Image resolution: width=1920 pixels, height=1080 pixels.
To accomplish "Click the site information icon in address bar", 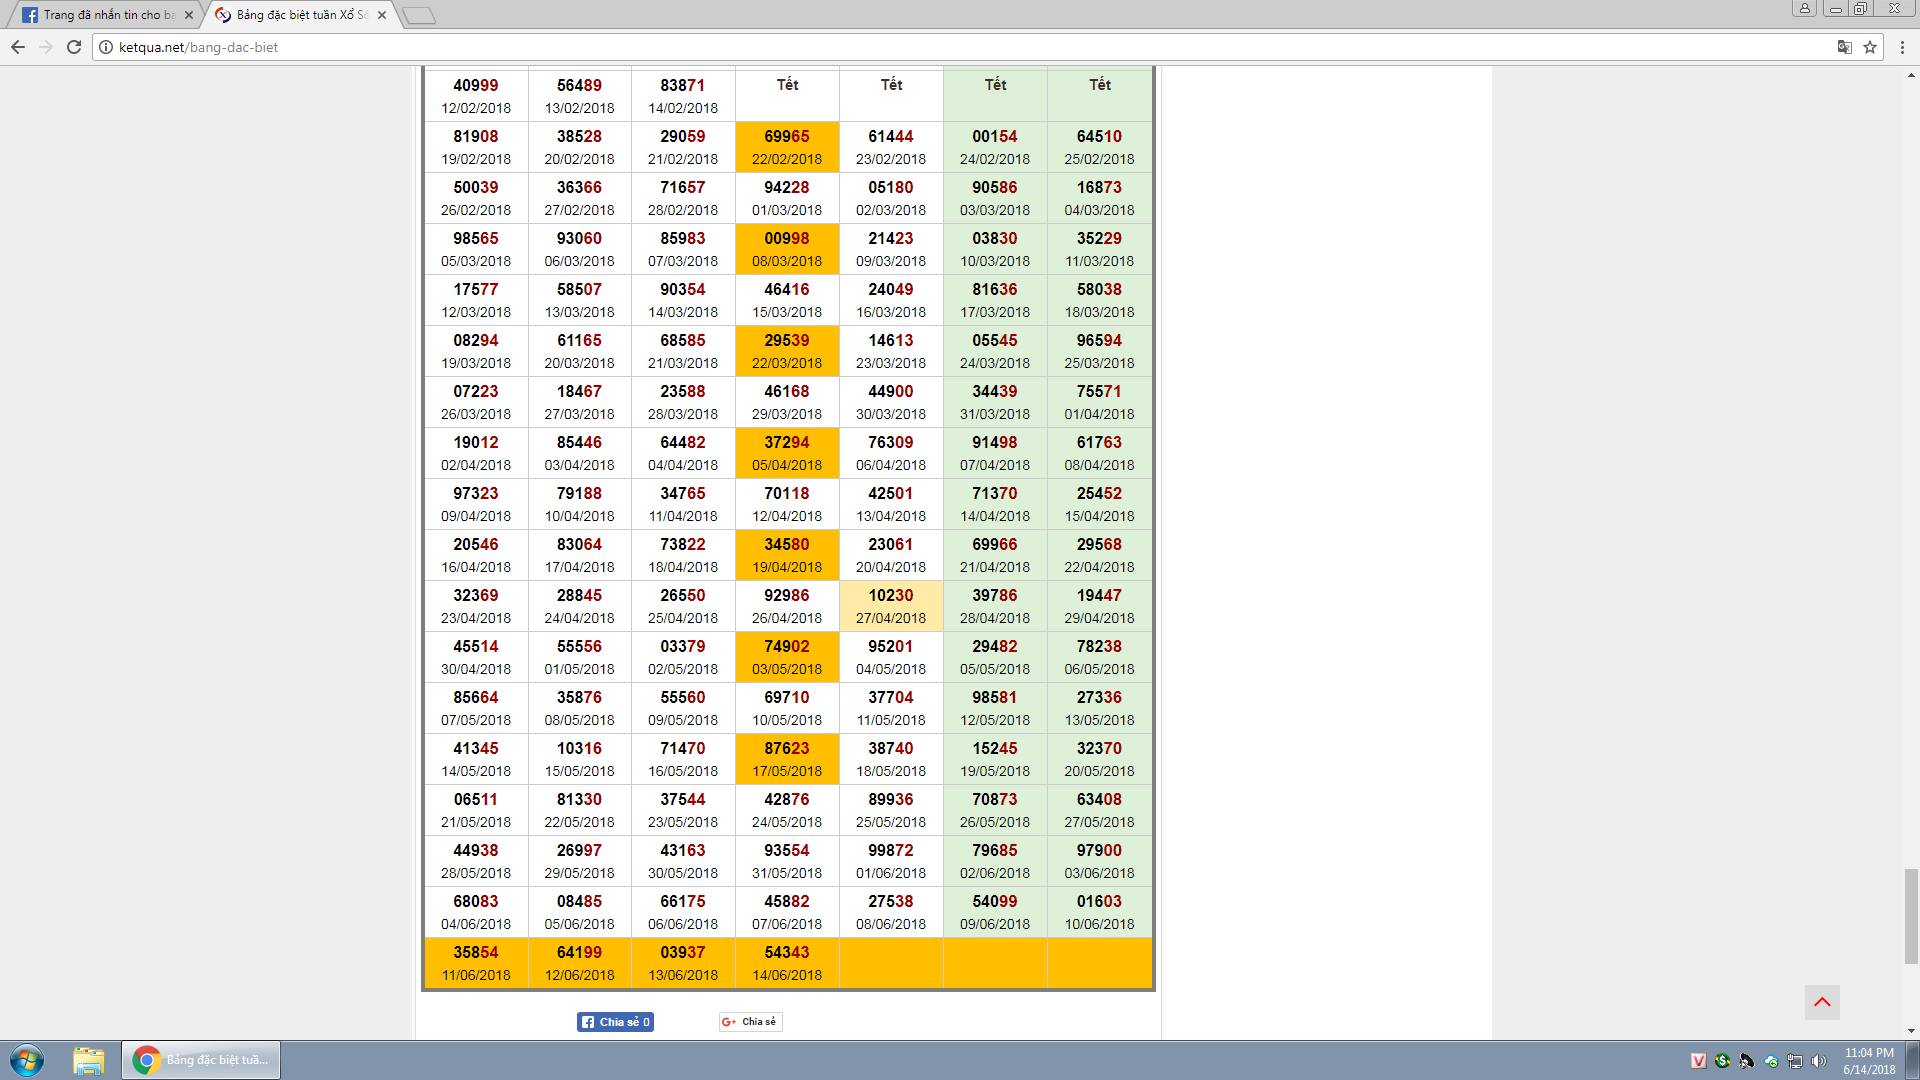I will 106,47.
